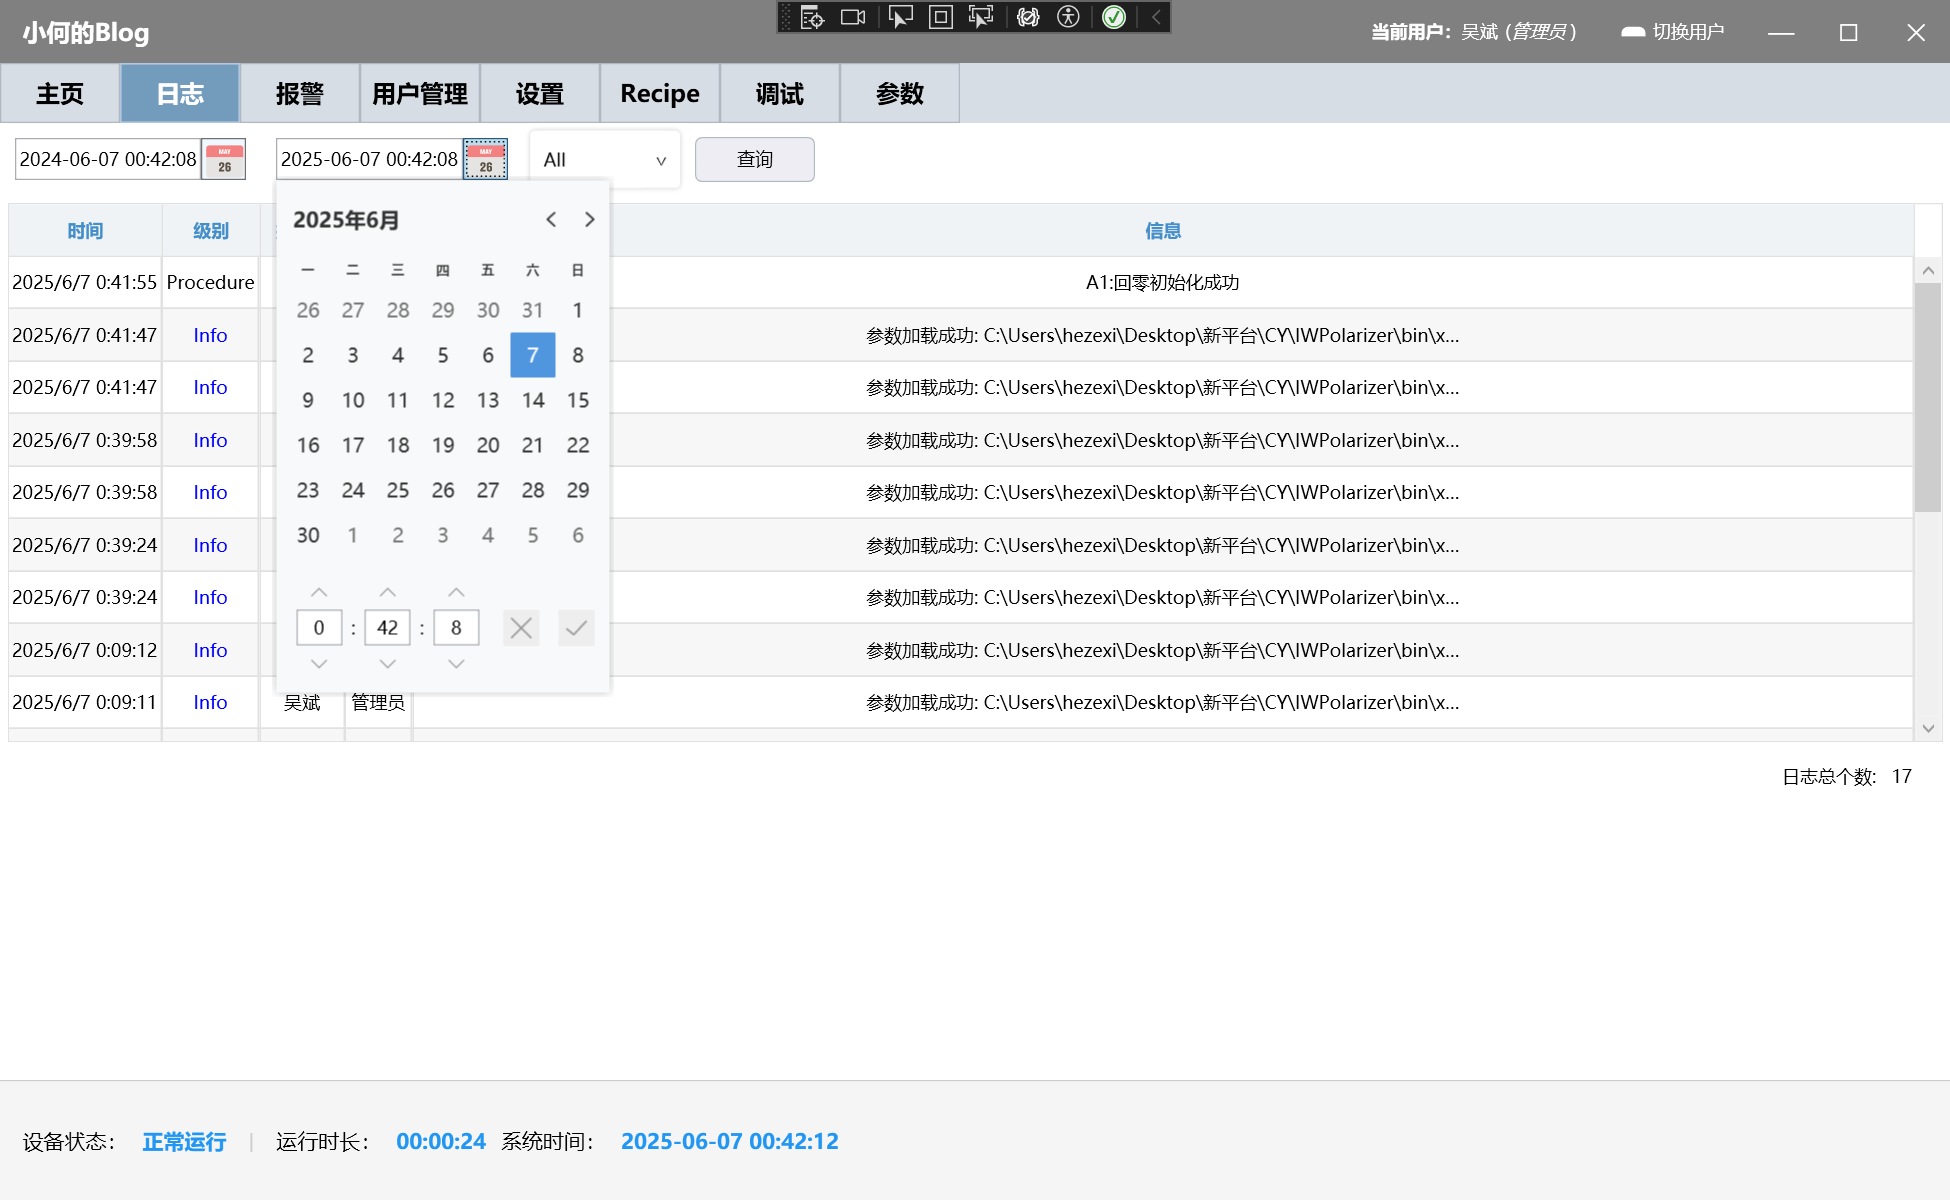Image resolution: width=1950 pixels, height=1200 pixels.
Task: Increase the hour value with up arrow
Action: pos(319,592)
